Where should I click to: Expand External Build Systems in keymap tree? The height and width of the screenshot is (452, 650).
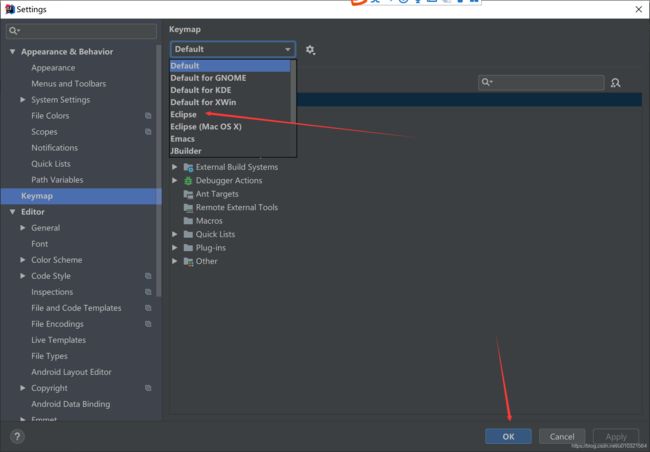pos(175,167)
